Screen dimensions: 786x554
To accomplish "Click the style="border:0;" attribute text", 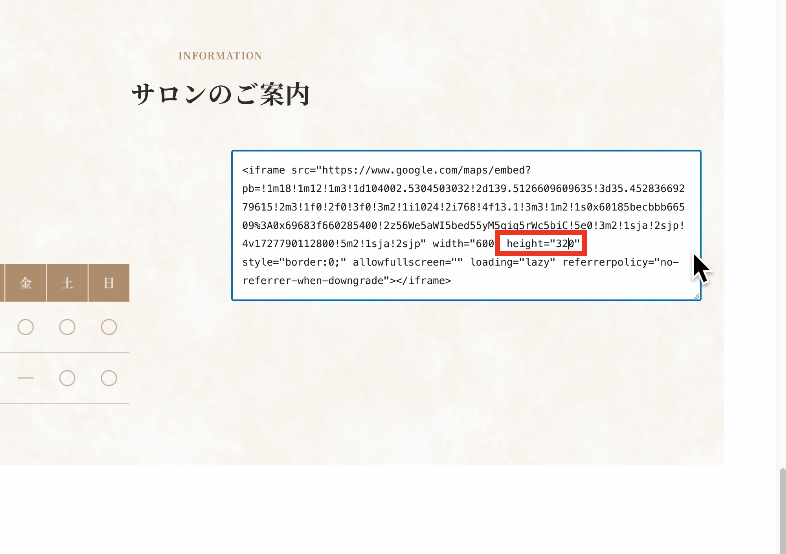I will tap(294, 262).
